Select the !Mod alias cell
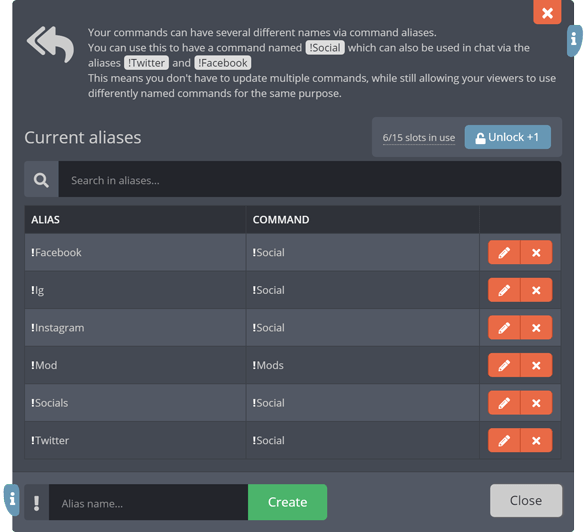This screenshot has height=532, width=586. [x=135, y=365]
